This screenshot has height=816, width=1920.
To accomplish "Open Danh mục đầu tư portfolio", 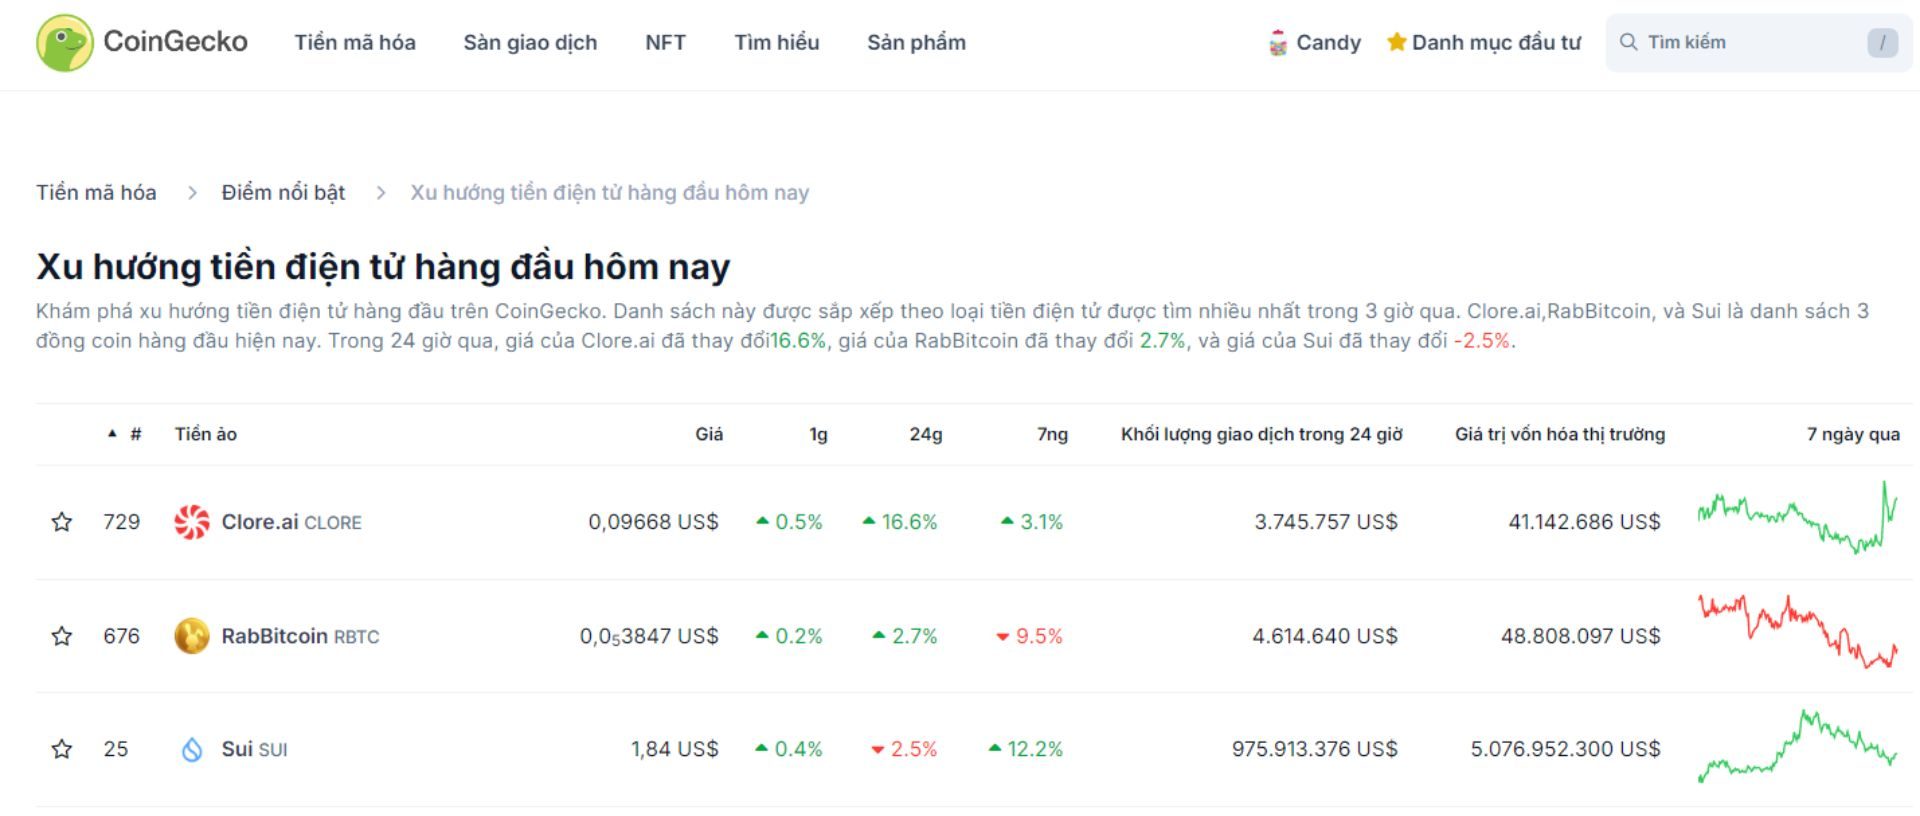I will [1496, 43].
